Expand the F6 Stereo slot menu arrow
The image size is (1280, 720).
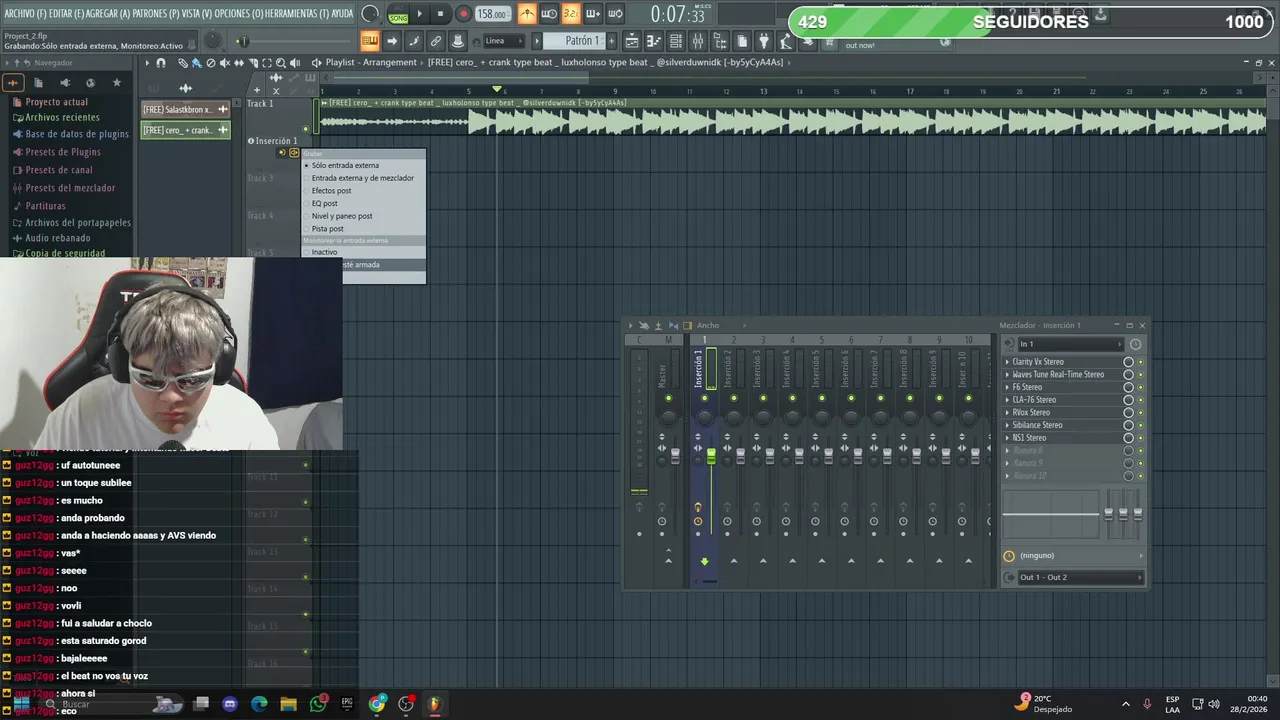[x=1007, y=387]
